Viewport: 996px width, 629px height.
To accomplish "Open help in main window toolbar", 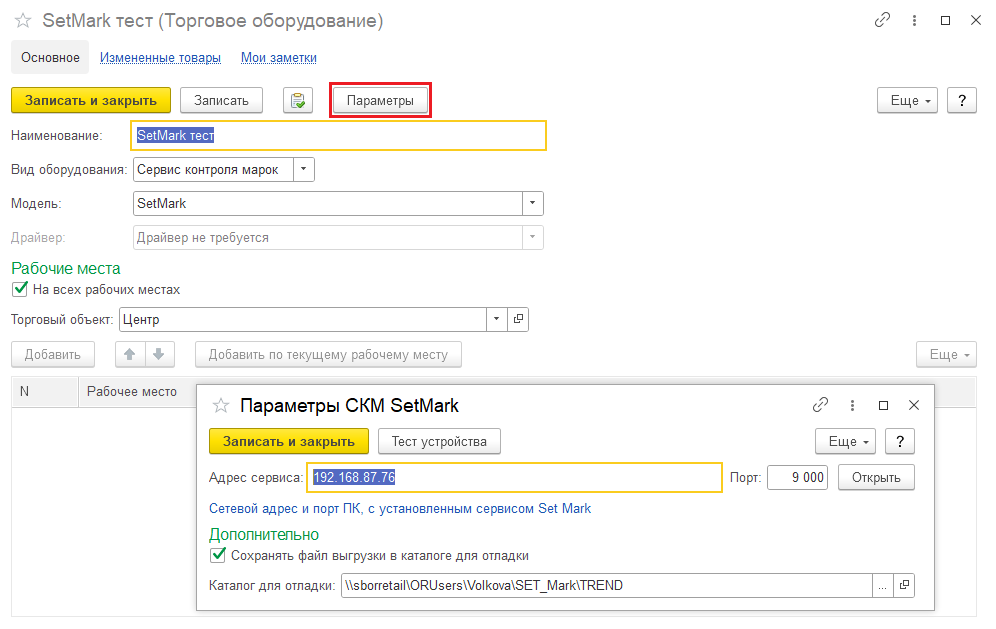I will (962, 100).
